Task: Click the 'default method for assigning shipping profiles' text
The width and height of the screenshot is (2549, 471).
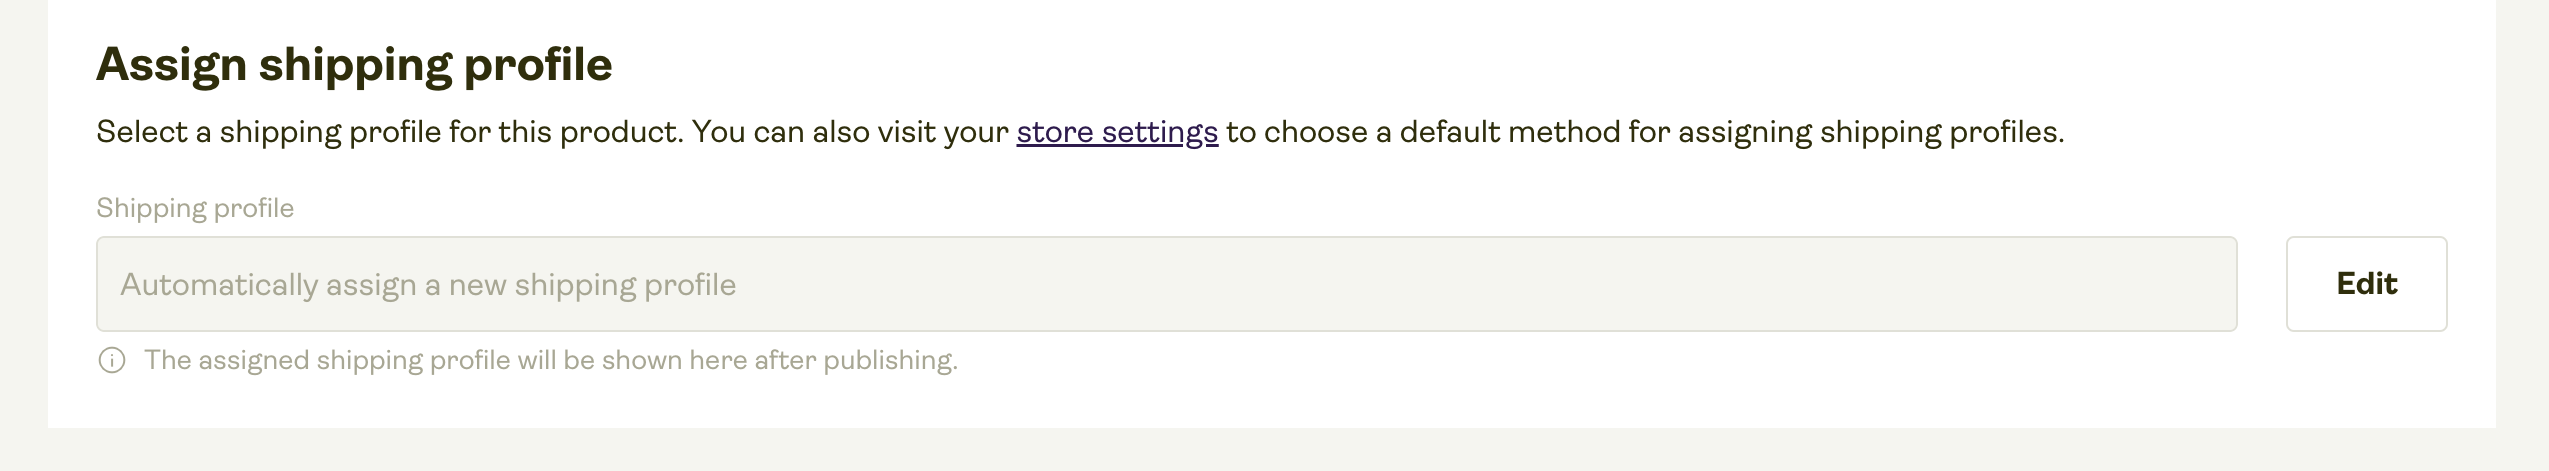Action: coord(1732,132)
